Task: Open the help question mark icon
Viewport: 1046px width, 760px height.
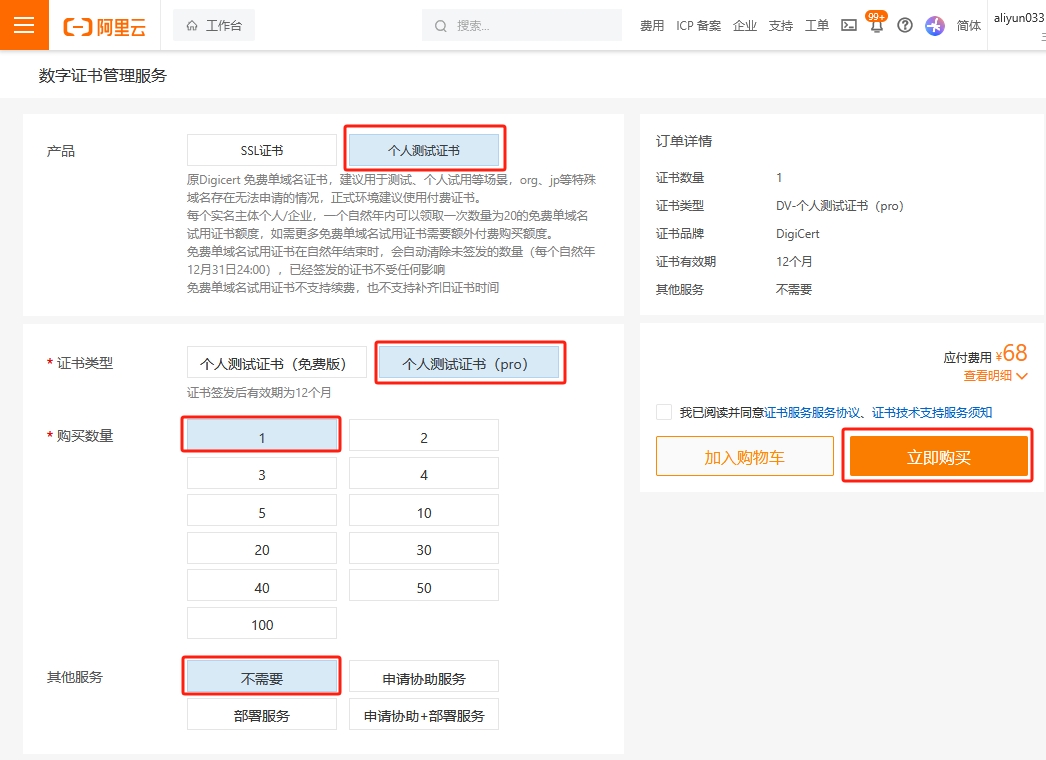Action: [x=905, y=25]
